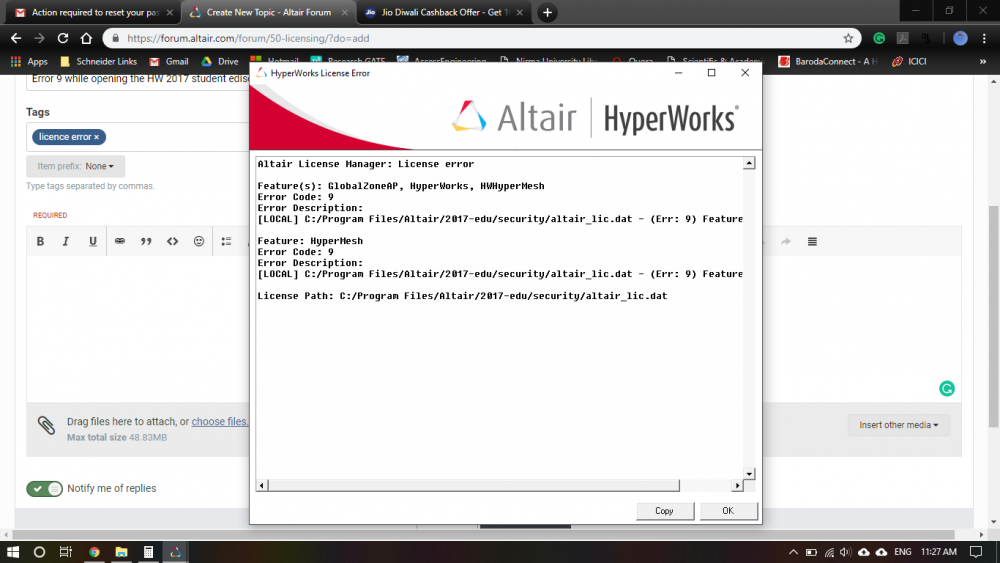1000x563 pixels.
Task: Insert code block in the editor
Action: point(172,242)
